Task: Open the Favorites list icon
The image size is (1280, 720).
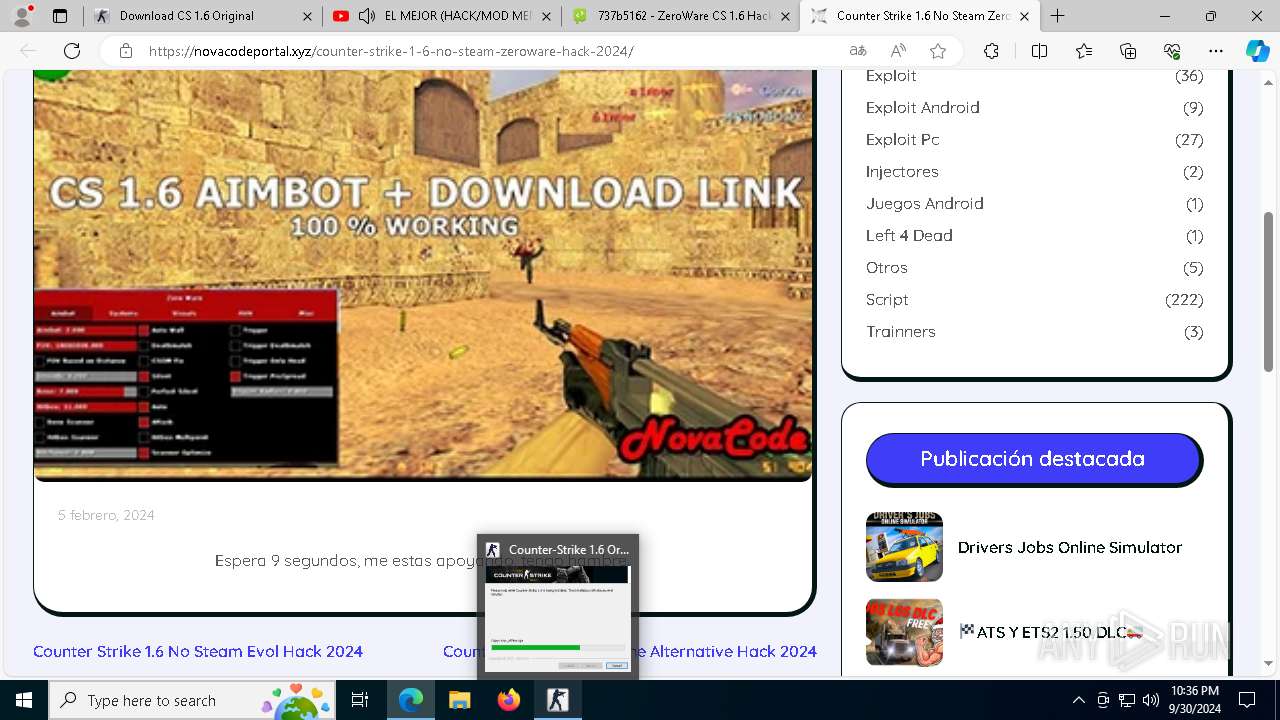Action: 1084,51
